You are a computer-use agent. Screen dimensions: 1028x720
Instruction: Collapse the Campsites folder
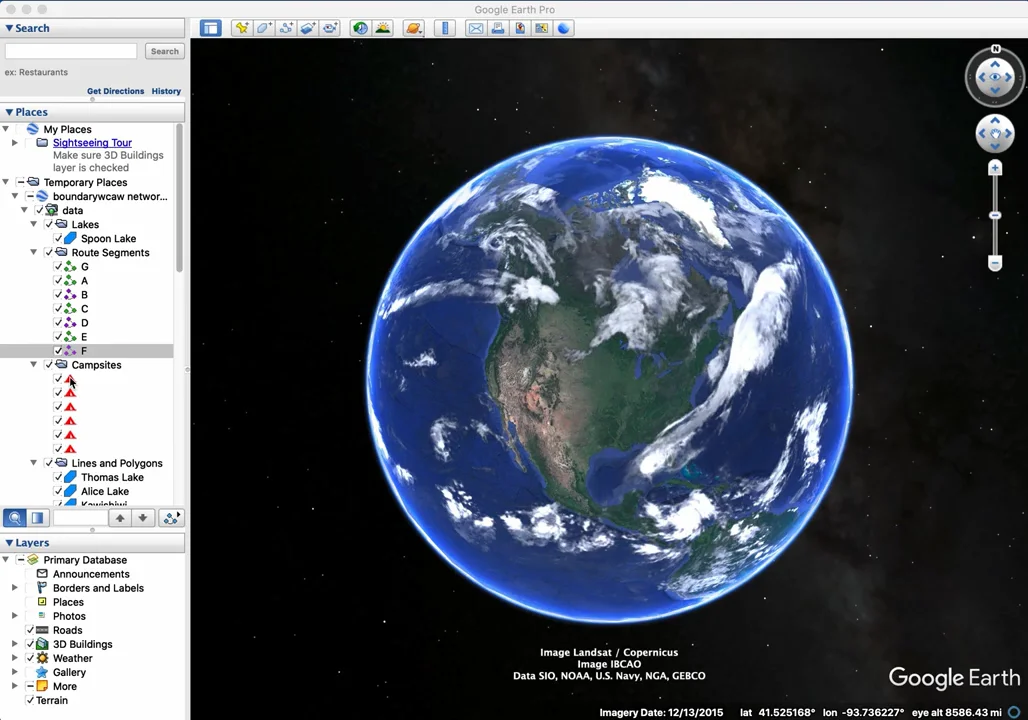[34, 365]
